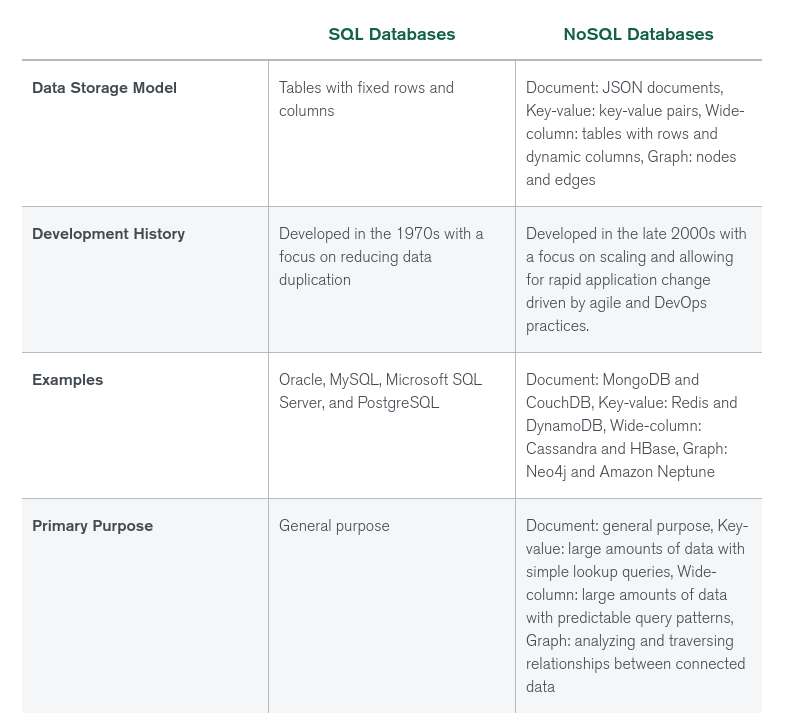785x713 pixels.
Task: Select the Examples row label
Action: 68,380
